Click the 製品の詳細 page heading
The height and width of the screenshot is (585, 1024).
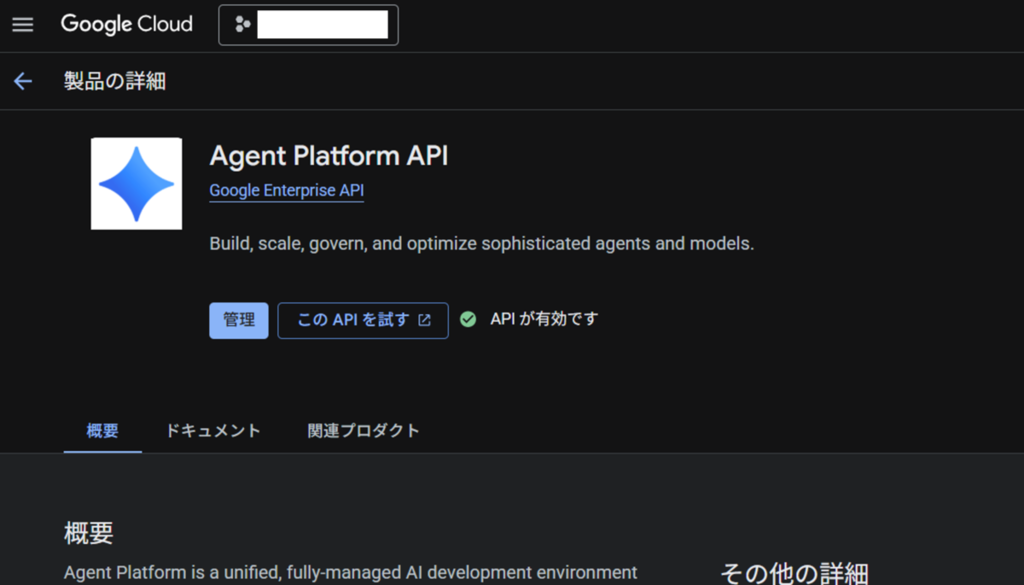pyautogui.click(x=115, y=81)
